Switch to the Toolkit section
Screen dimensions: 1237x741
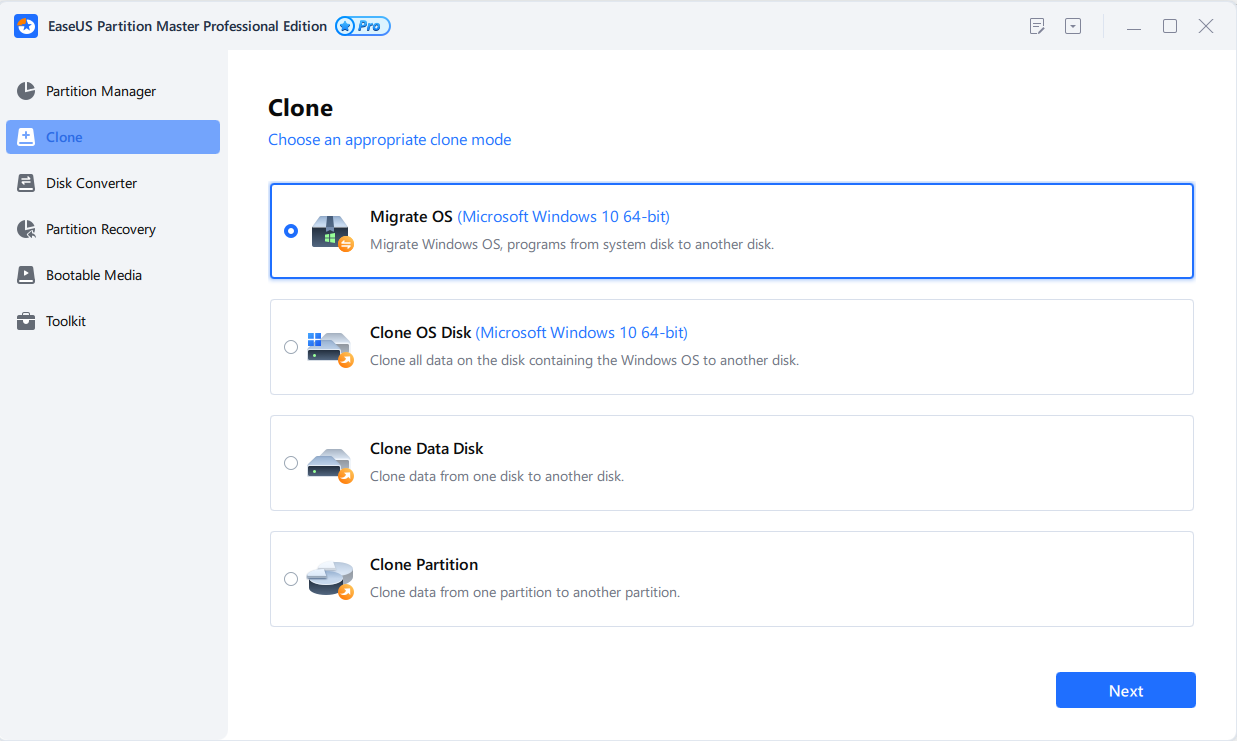point(66,321)
